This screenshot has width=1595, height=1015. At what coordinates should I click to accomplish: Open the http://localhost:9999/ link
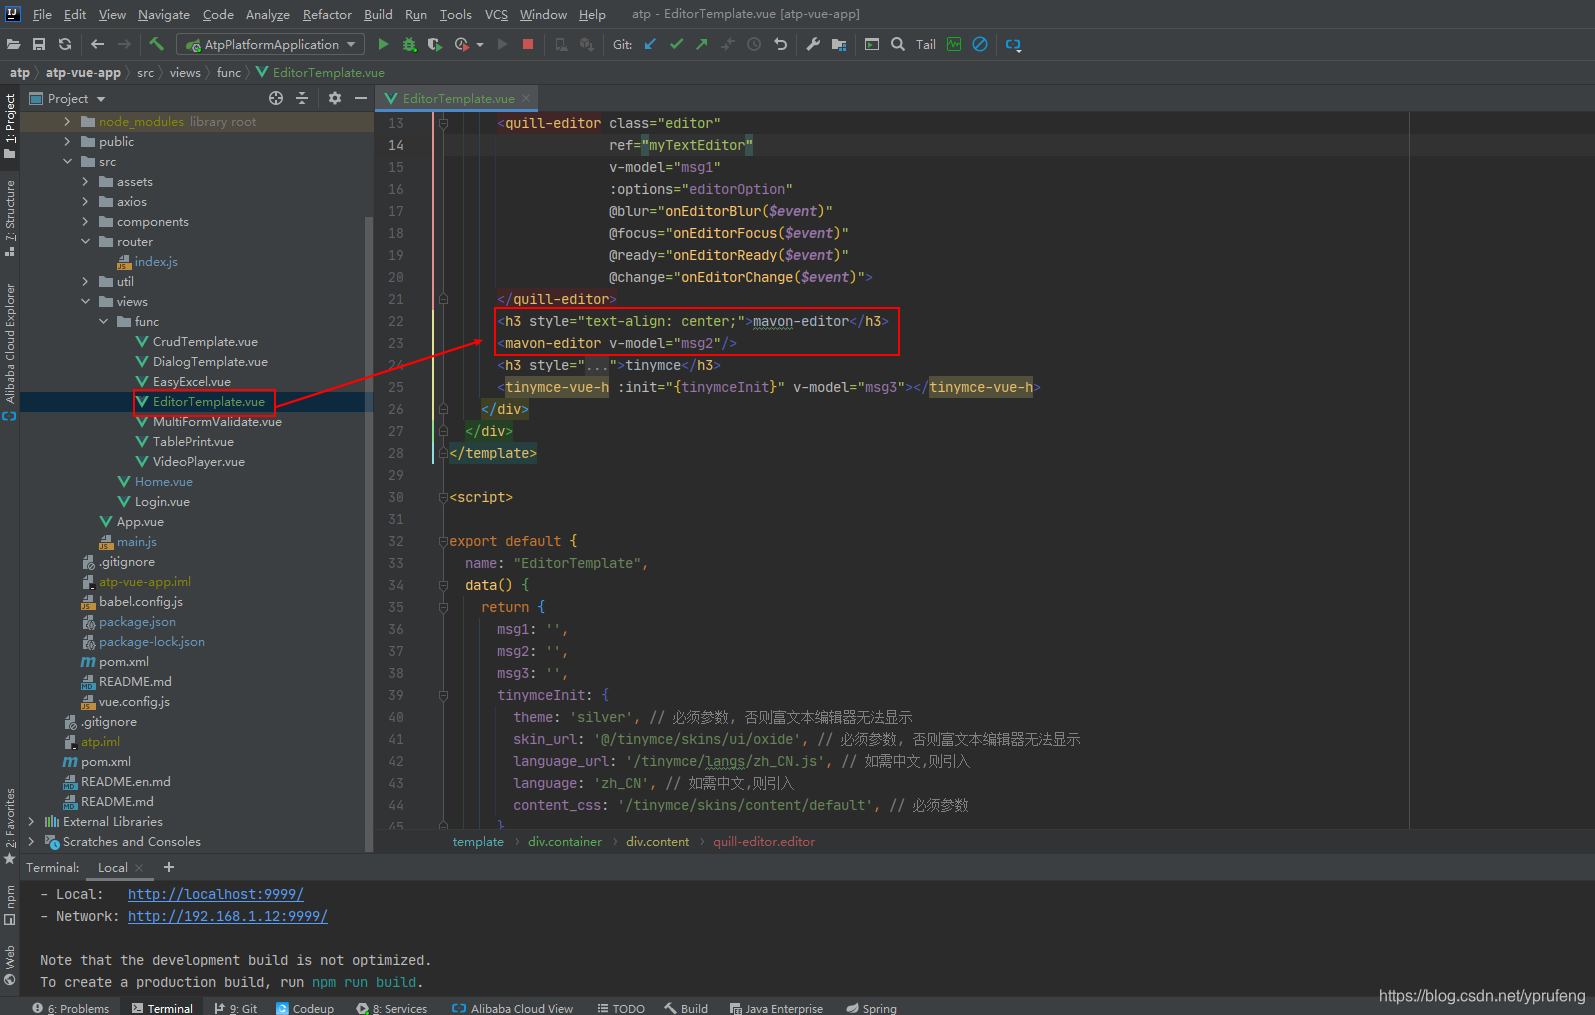pos(215,894)
